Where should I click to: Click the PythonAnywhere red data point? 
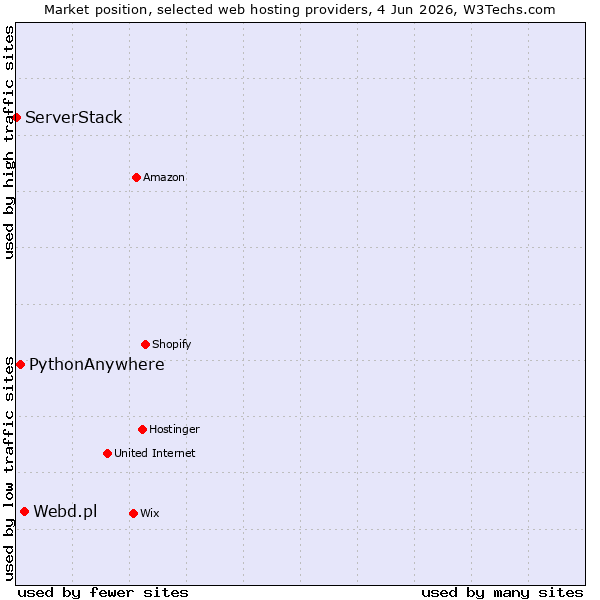[21, 365]
